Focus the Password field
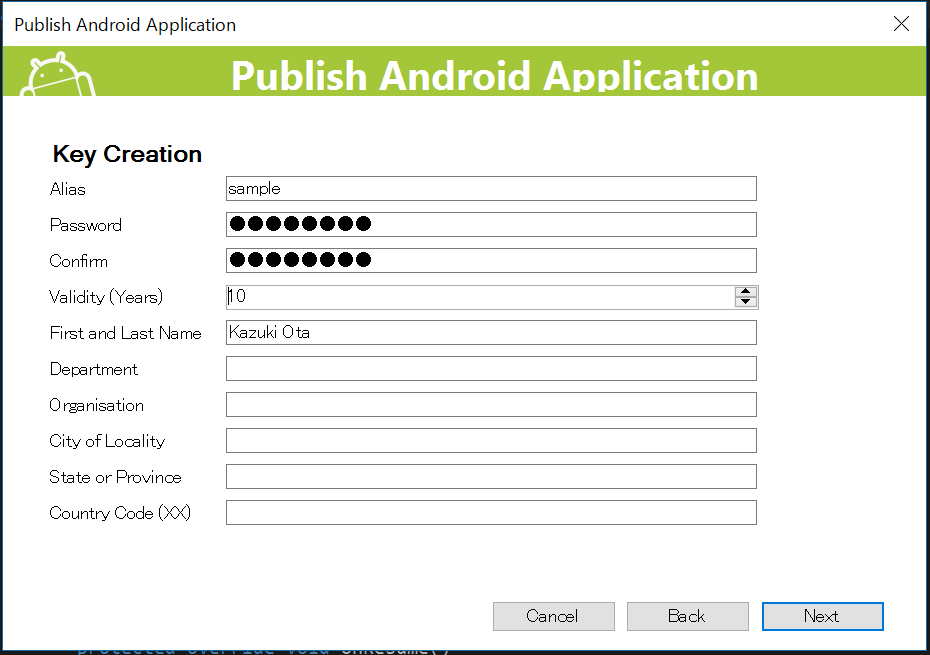Image resolution: width=930 pixels, height=655 pixels. click(491, 224)
